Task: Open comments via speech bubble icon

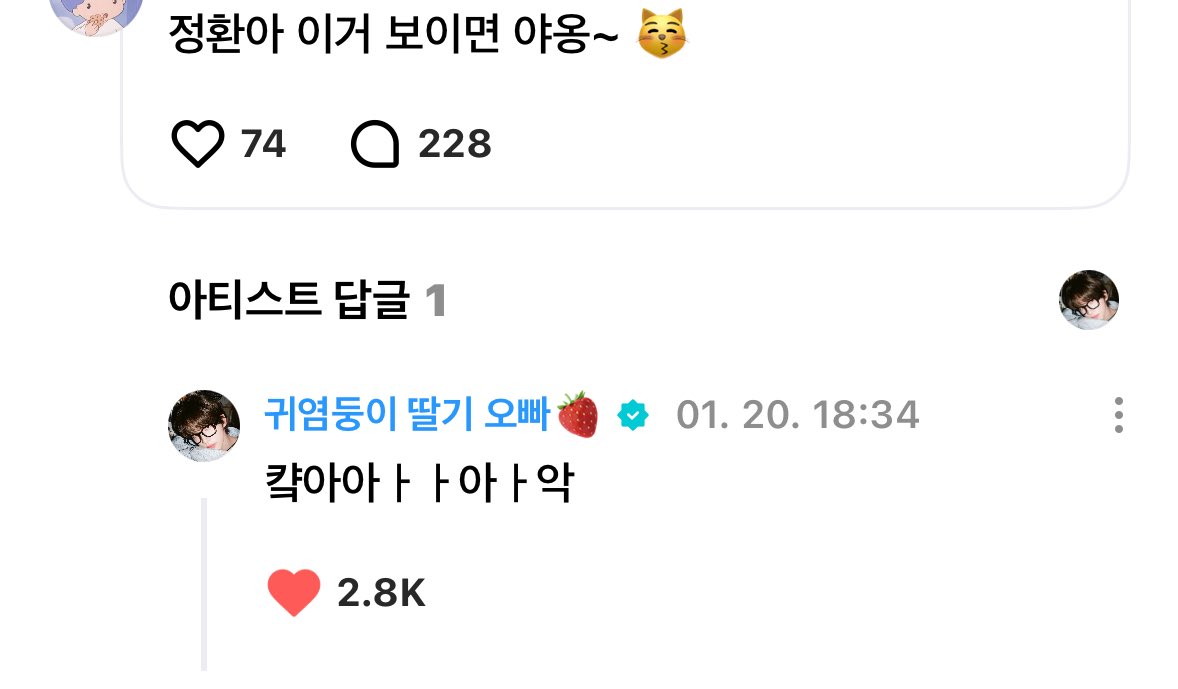Action: [375, 143]
